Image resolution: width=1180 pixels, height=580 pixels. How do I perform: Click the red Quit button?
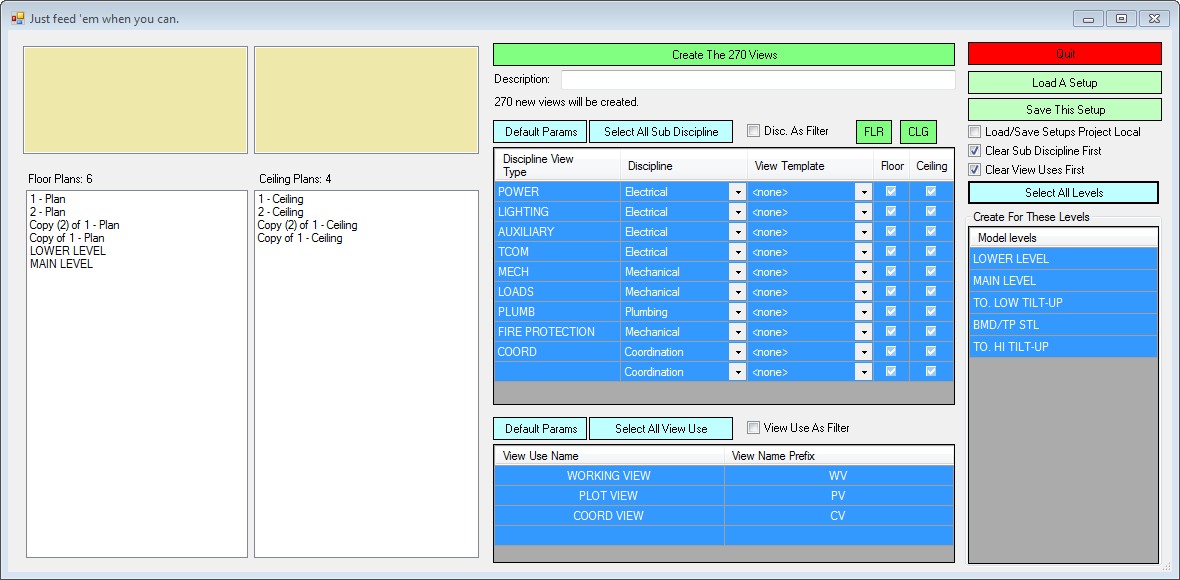tap(1065, 54)
